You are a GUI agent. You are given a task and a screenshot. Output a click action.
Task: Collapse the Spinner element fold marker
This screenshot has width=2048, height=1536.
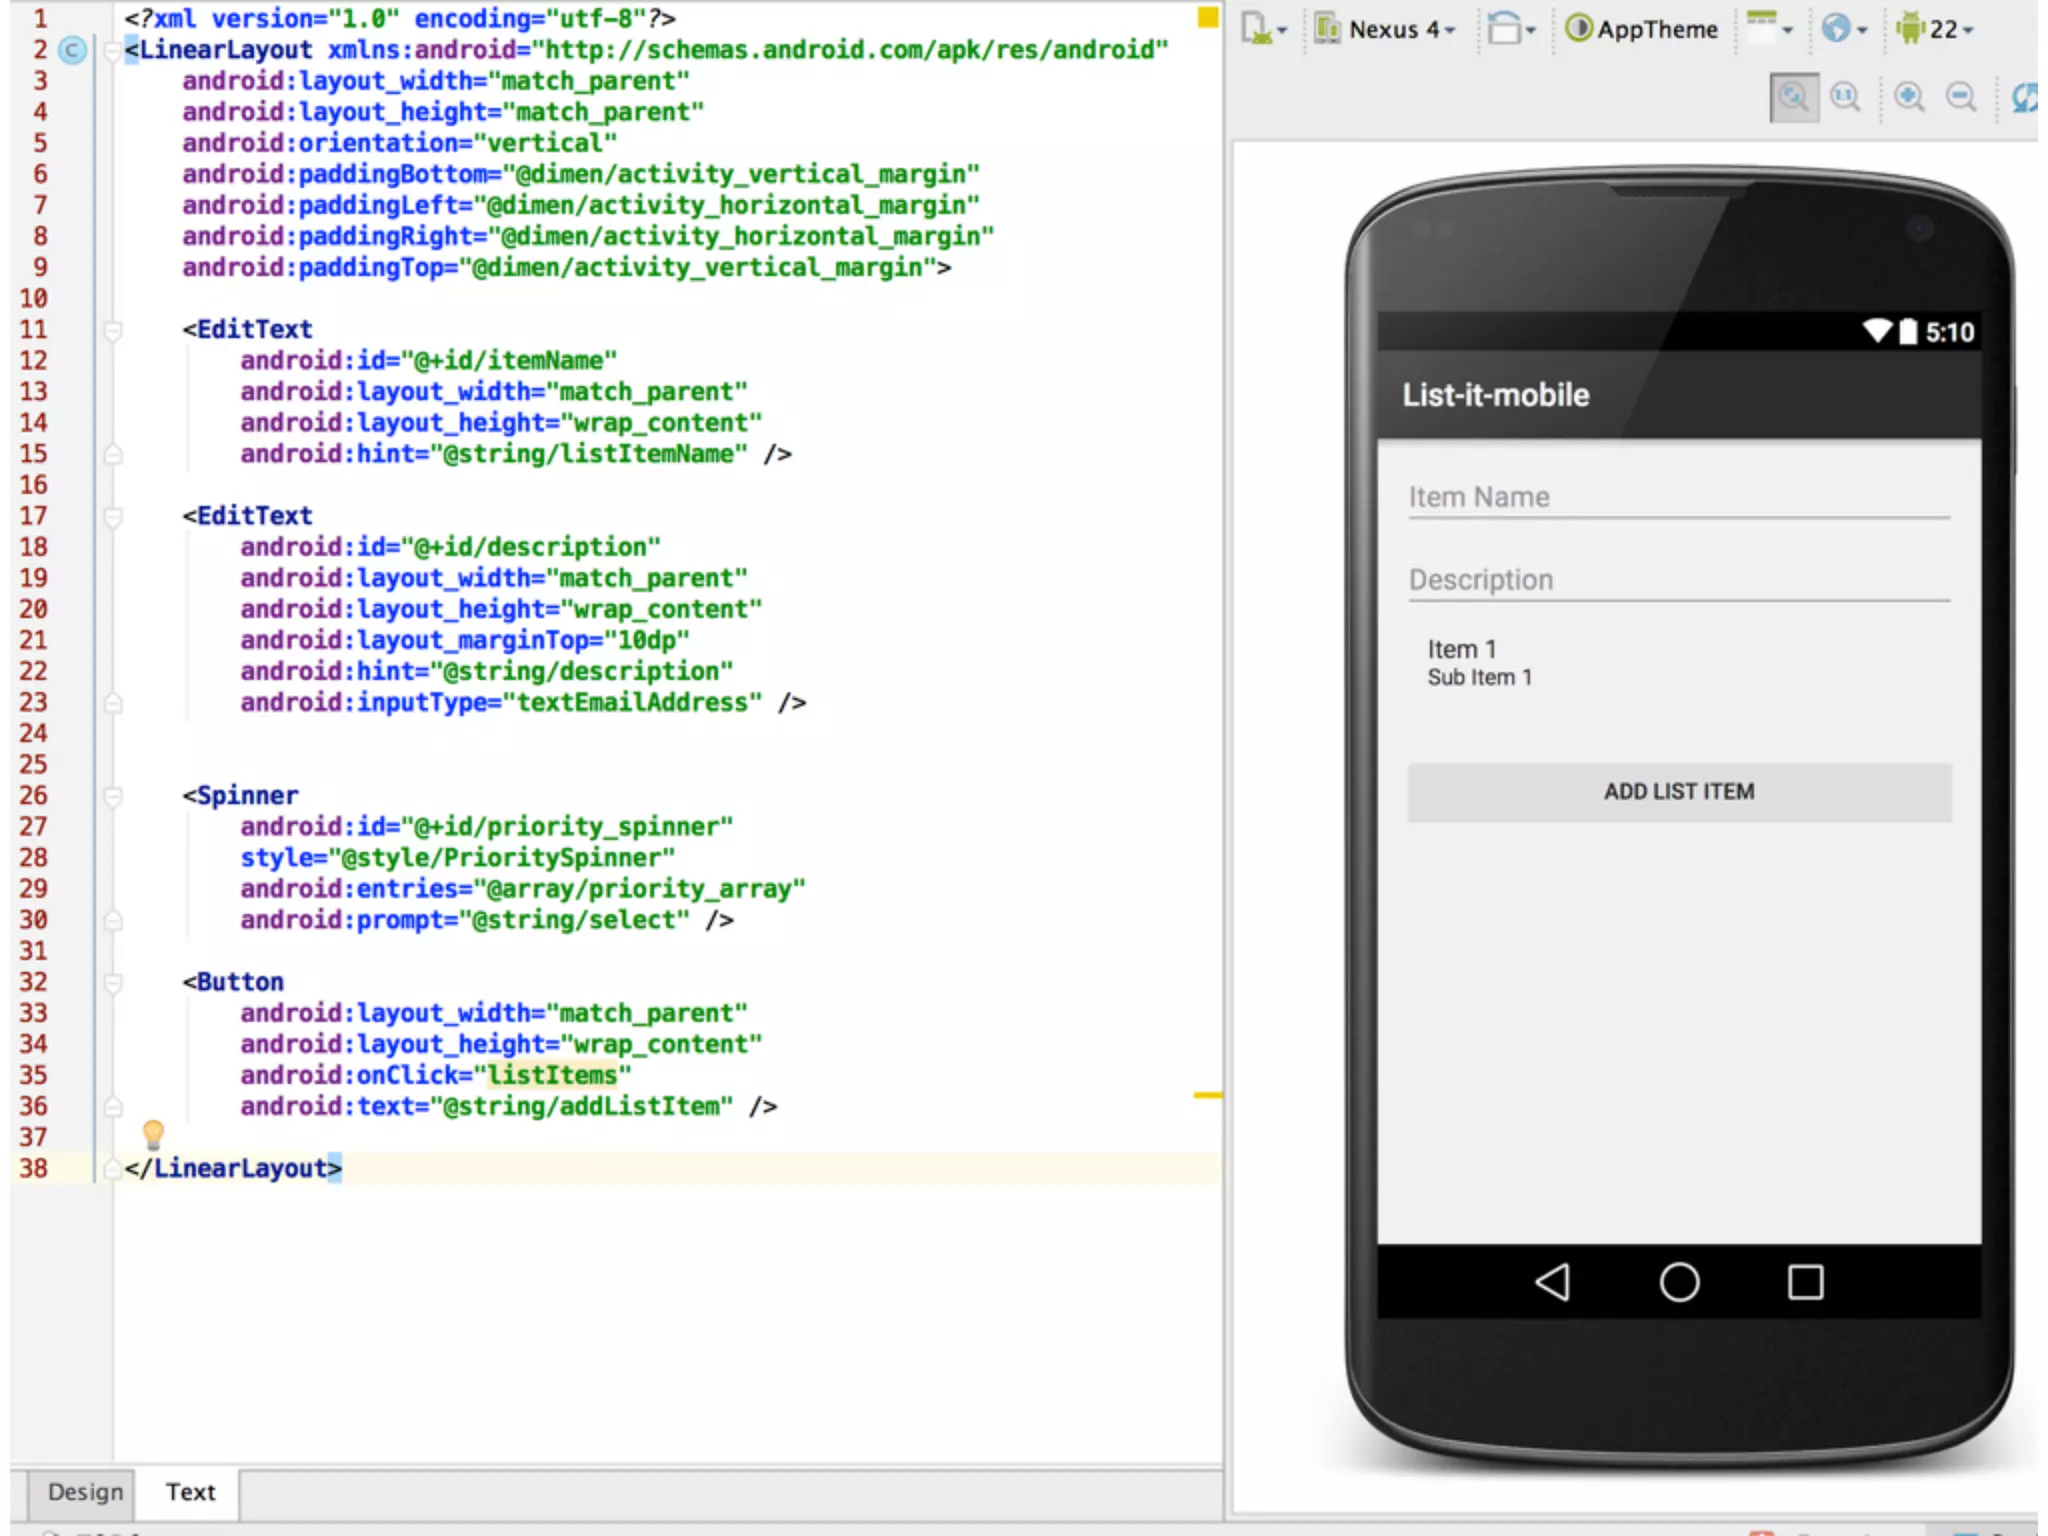pos(113,796)
